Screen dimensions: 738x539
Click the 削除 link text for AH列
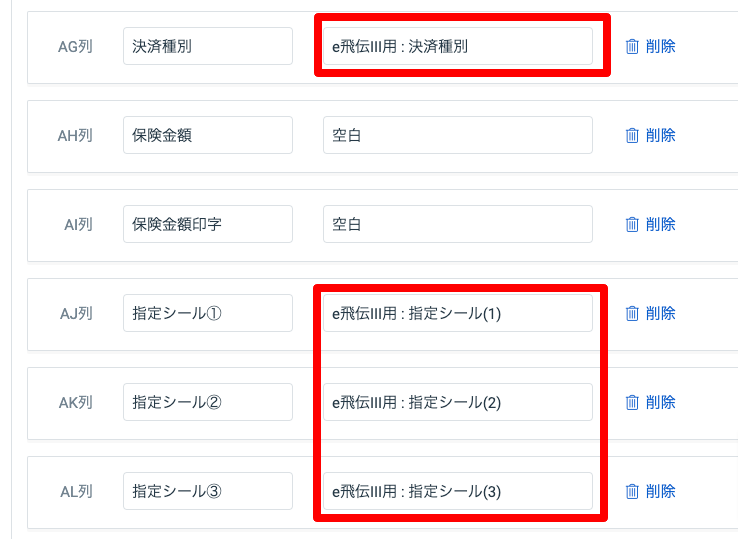(x=660, y=136)
